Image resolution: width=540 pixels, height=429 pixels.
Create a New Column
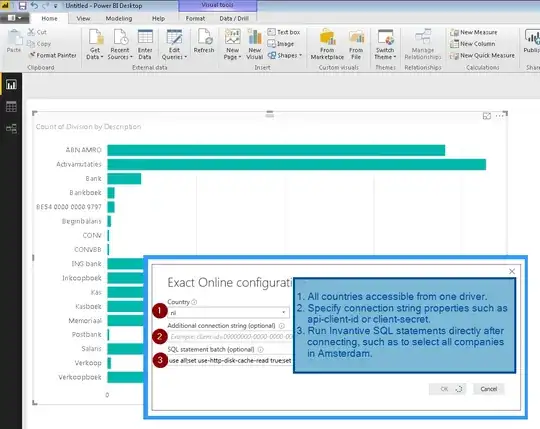[x=472, y=44]
